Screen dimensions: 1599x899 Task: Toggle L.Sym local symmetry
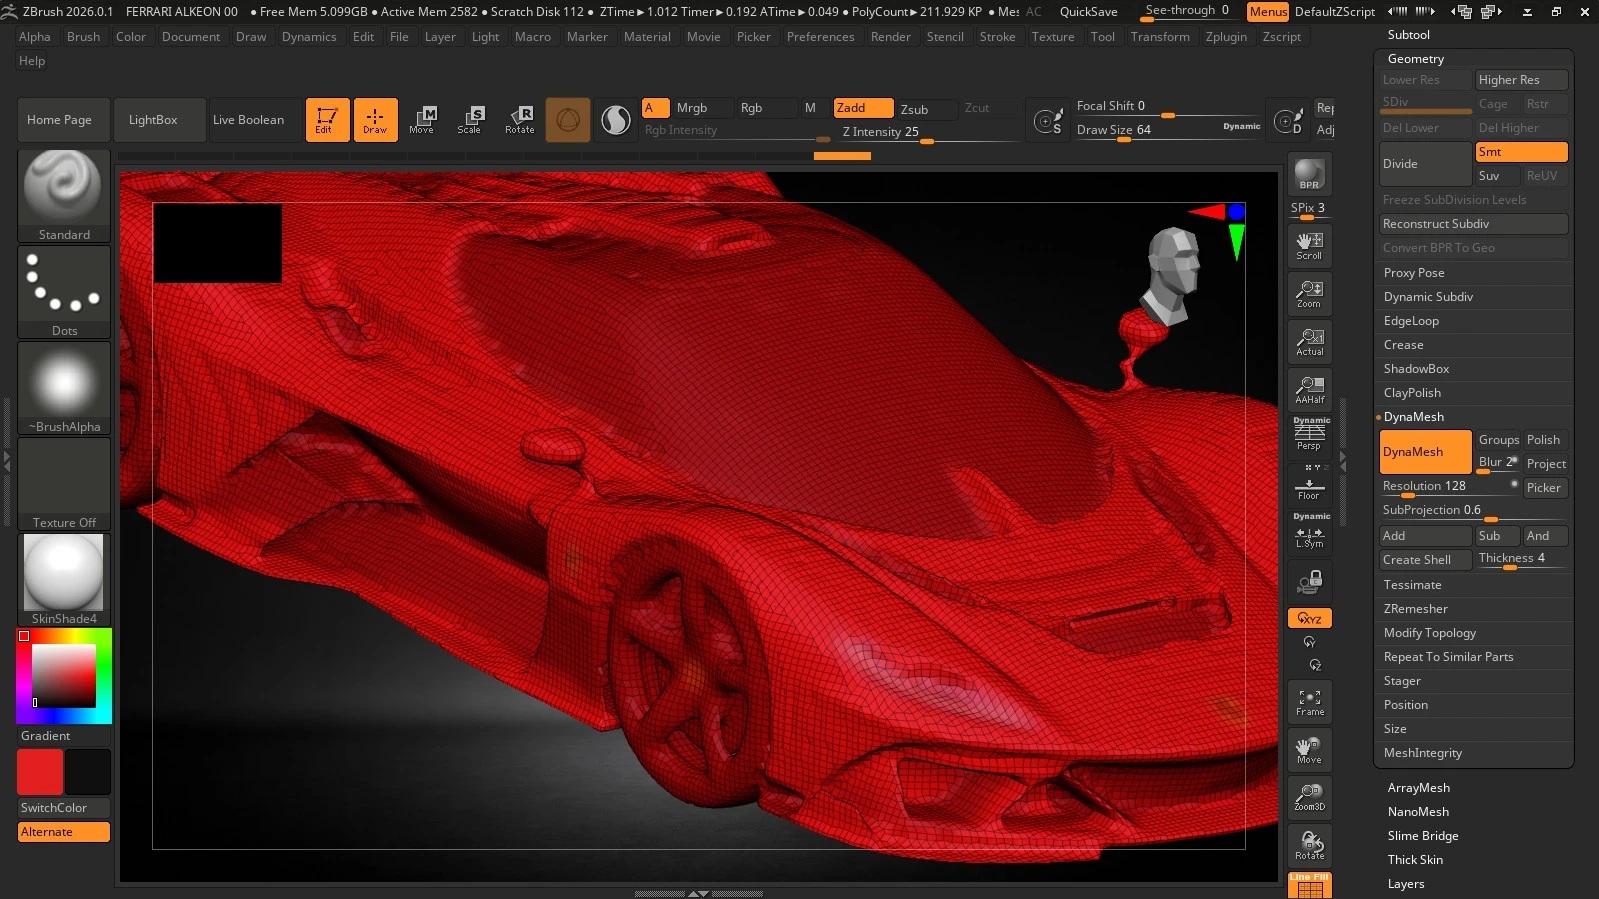1309,532
